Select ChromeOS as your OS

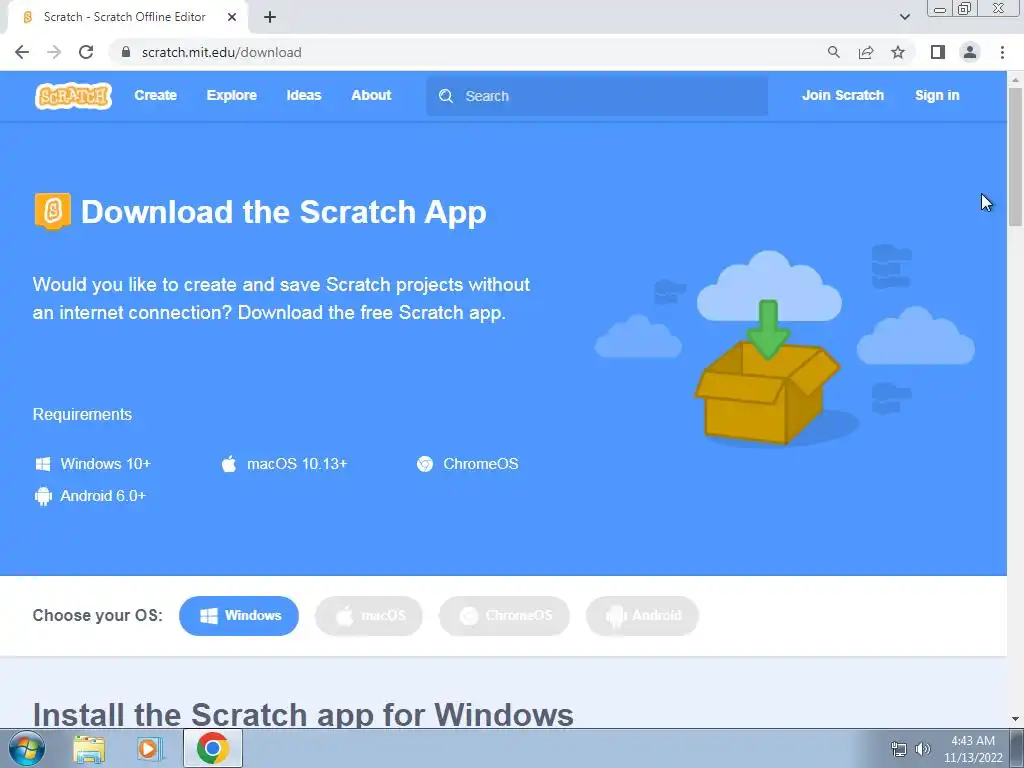click(x=504, y=616)
